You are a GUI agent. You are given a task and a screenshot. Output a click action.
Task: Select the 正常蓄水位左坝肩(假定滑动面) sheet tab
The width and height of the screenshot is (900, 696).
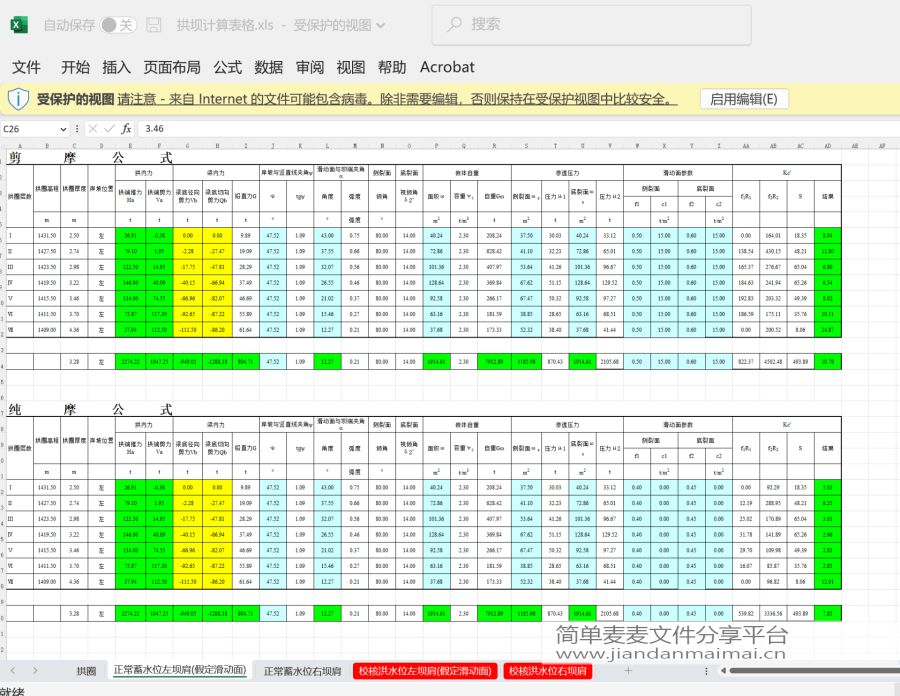coord(180,670)
